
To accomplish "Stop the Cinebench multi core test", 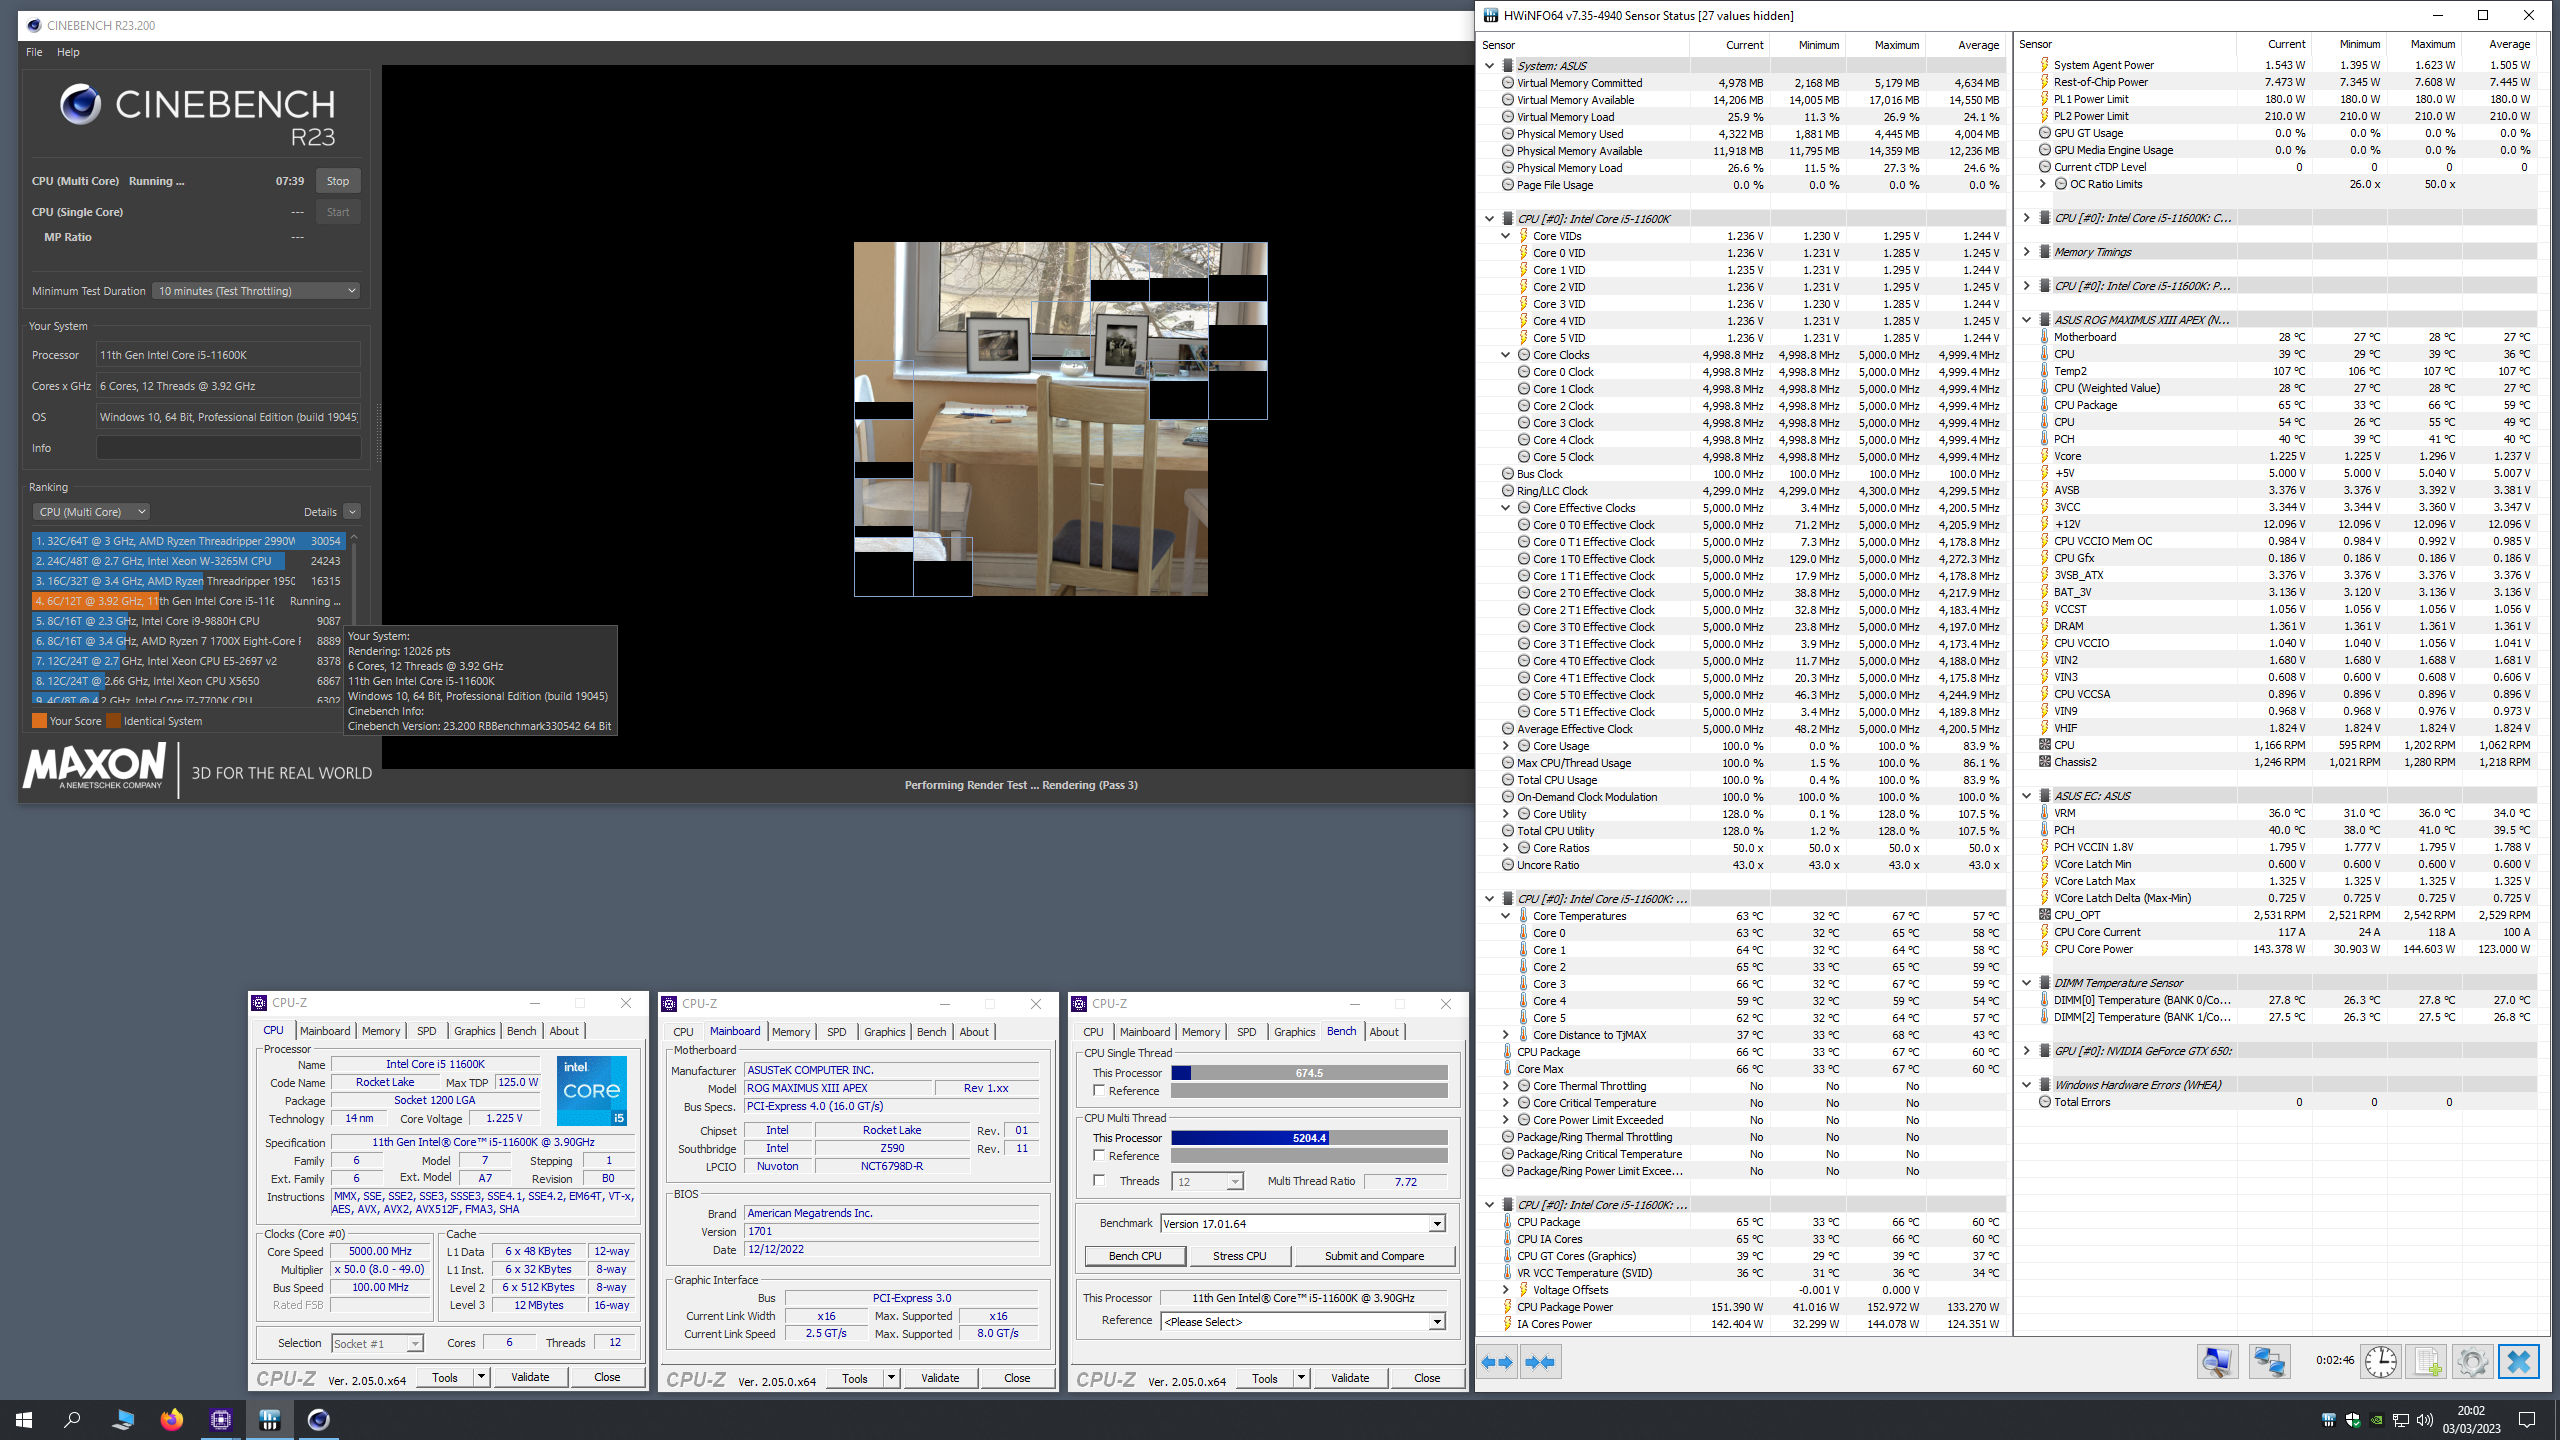I will point(338,181).
